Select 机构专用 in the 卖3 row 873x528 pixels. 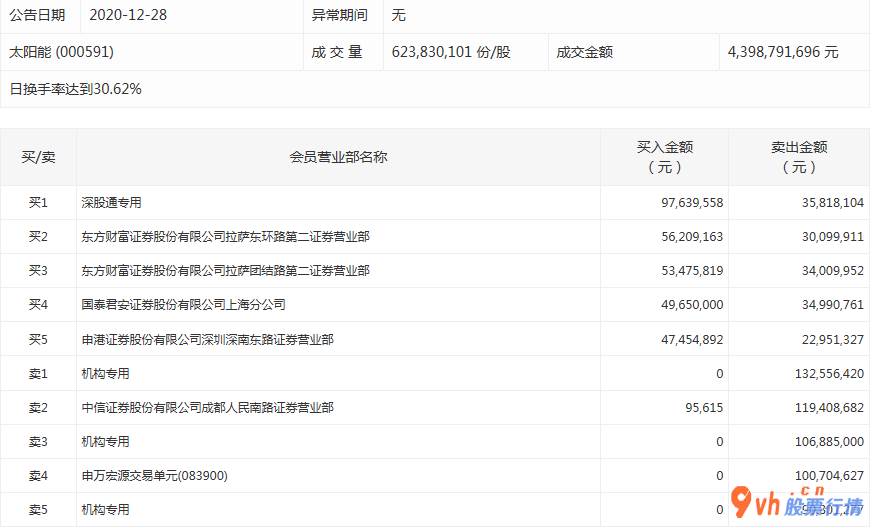105,442
